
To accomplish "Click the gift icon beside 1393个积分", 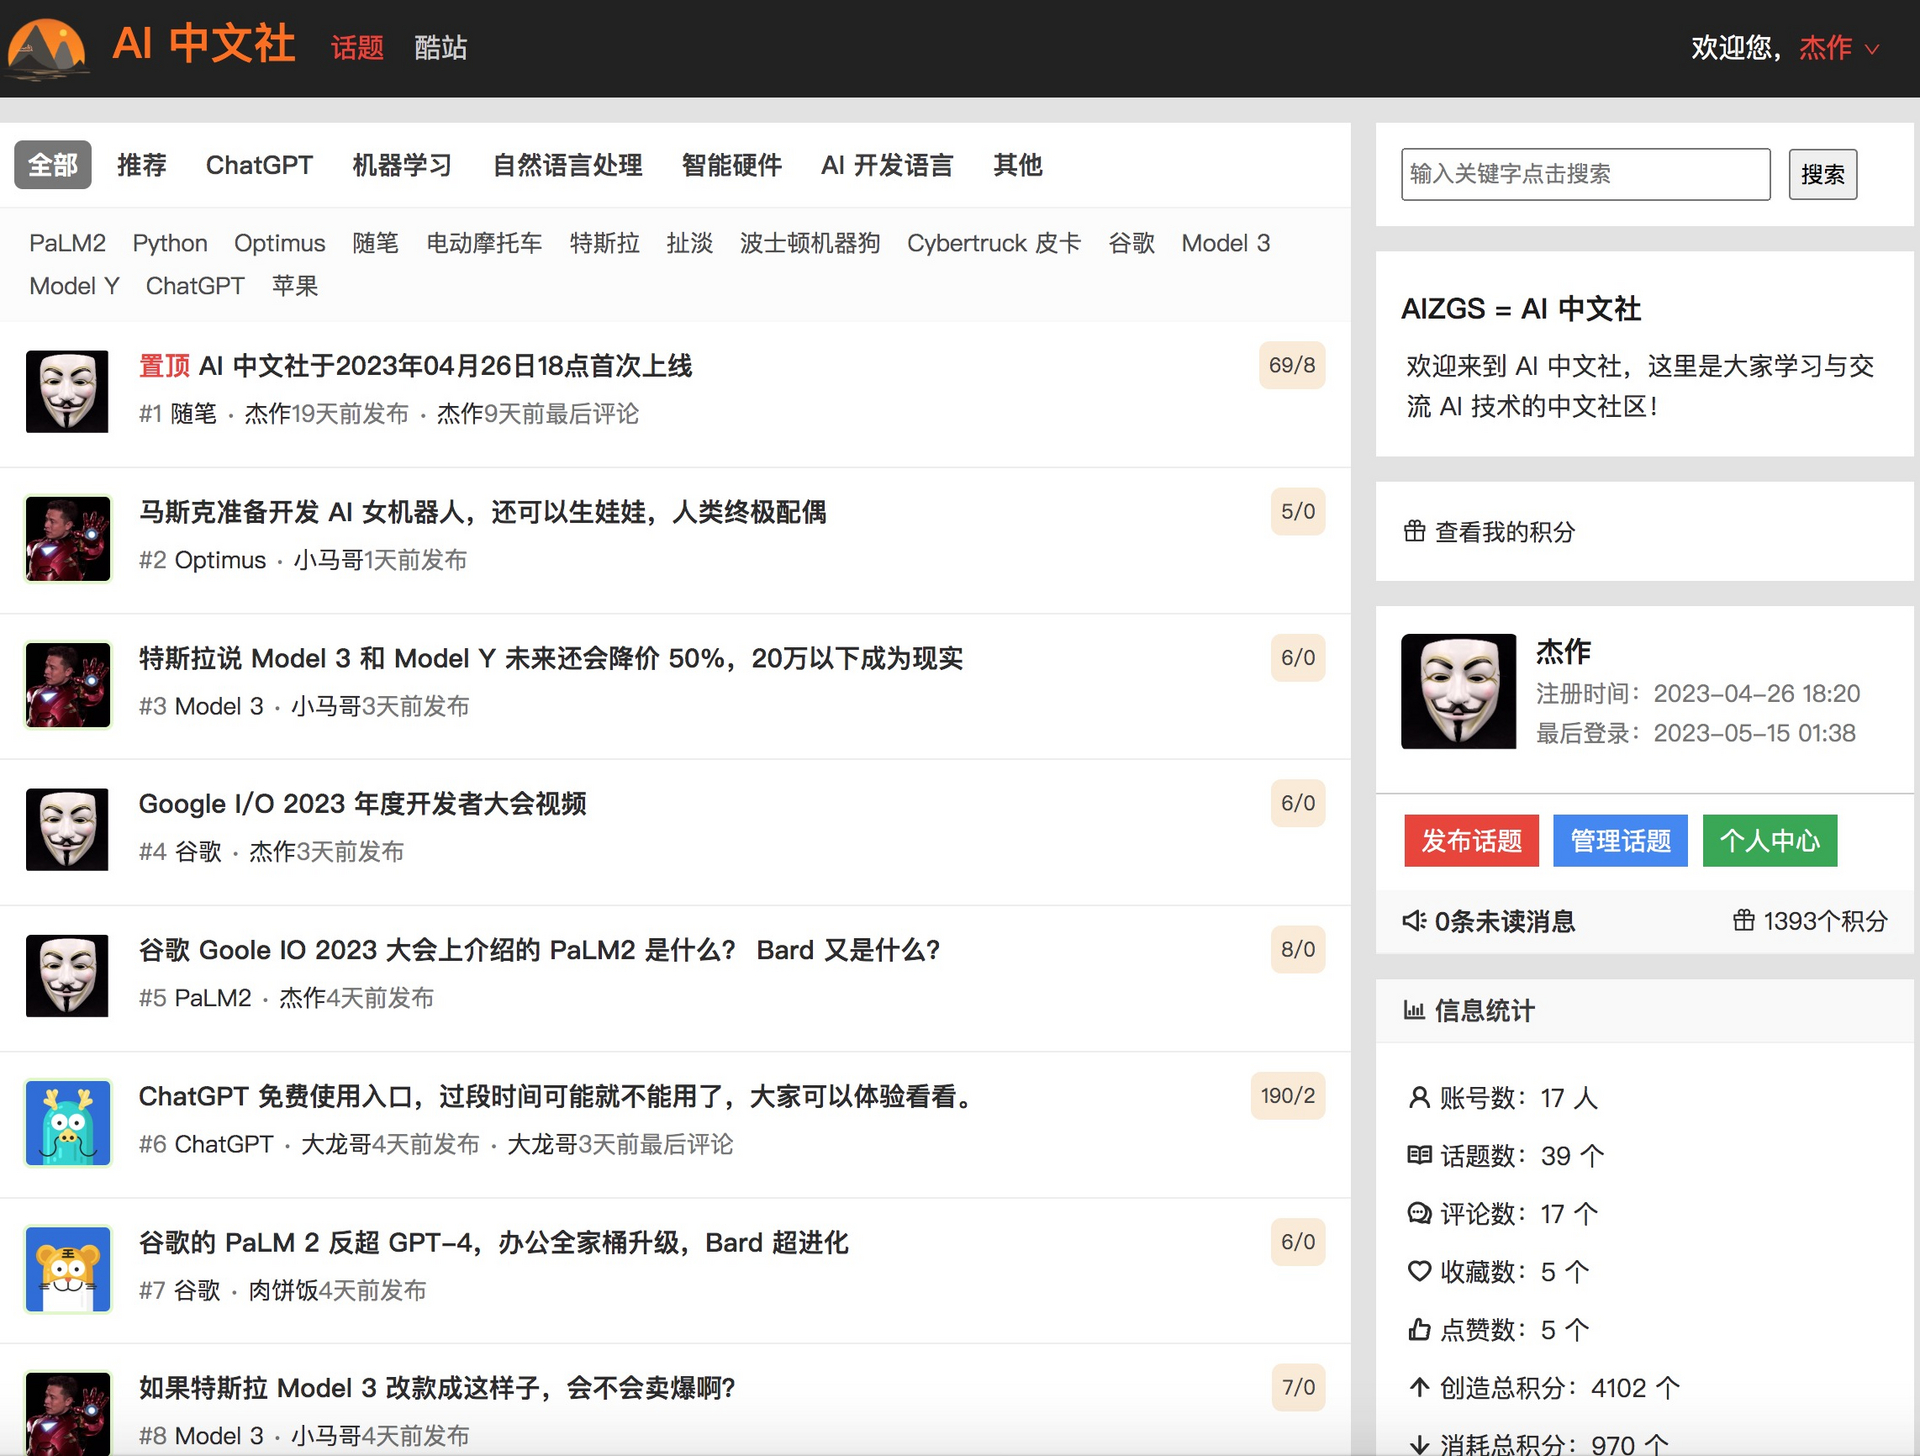I will pyautogui.click(x=1744, y=920).
